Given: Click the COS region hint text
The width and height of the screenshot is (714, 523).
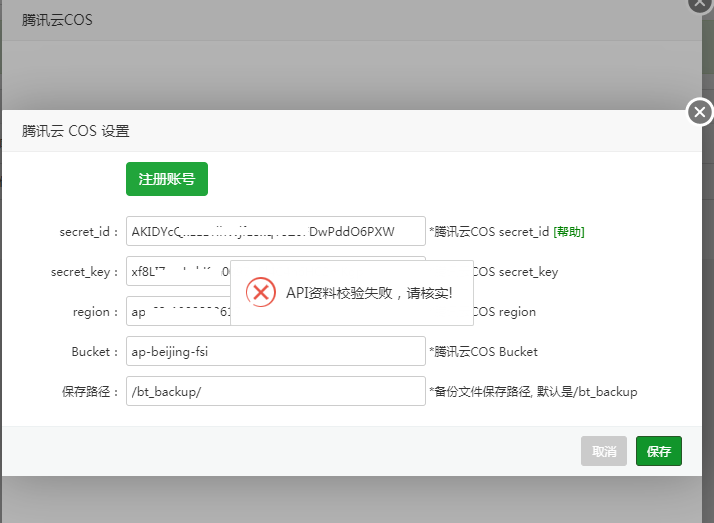Looking at the screenshot, I should (x=505, y=312).
